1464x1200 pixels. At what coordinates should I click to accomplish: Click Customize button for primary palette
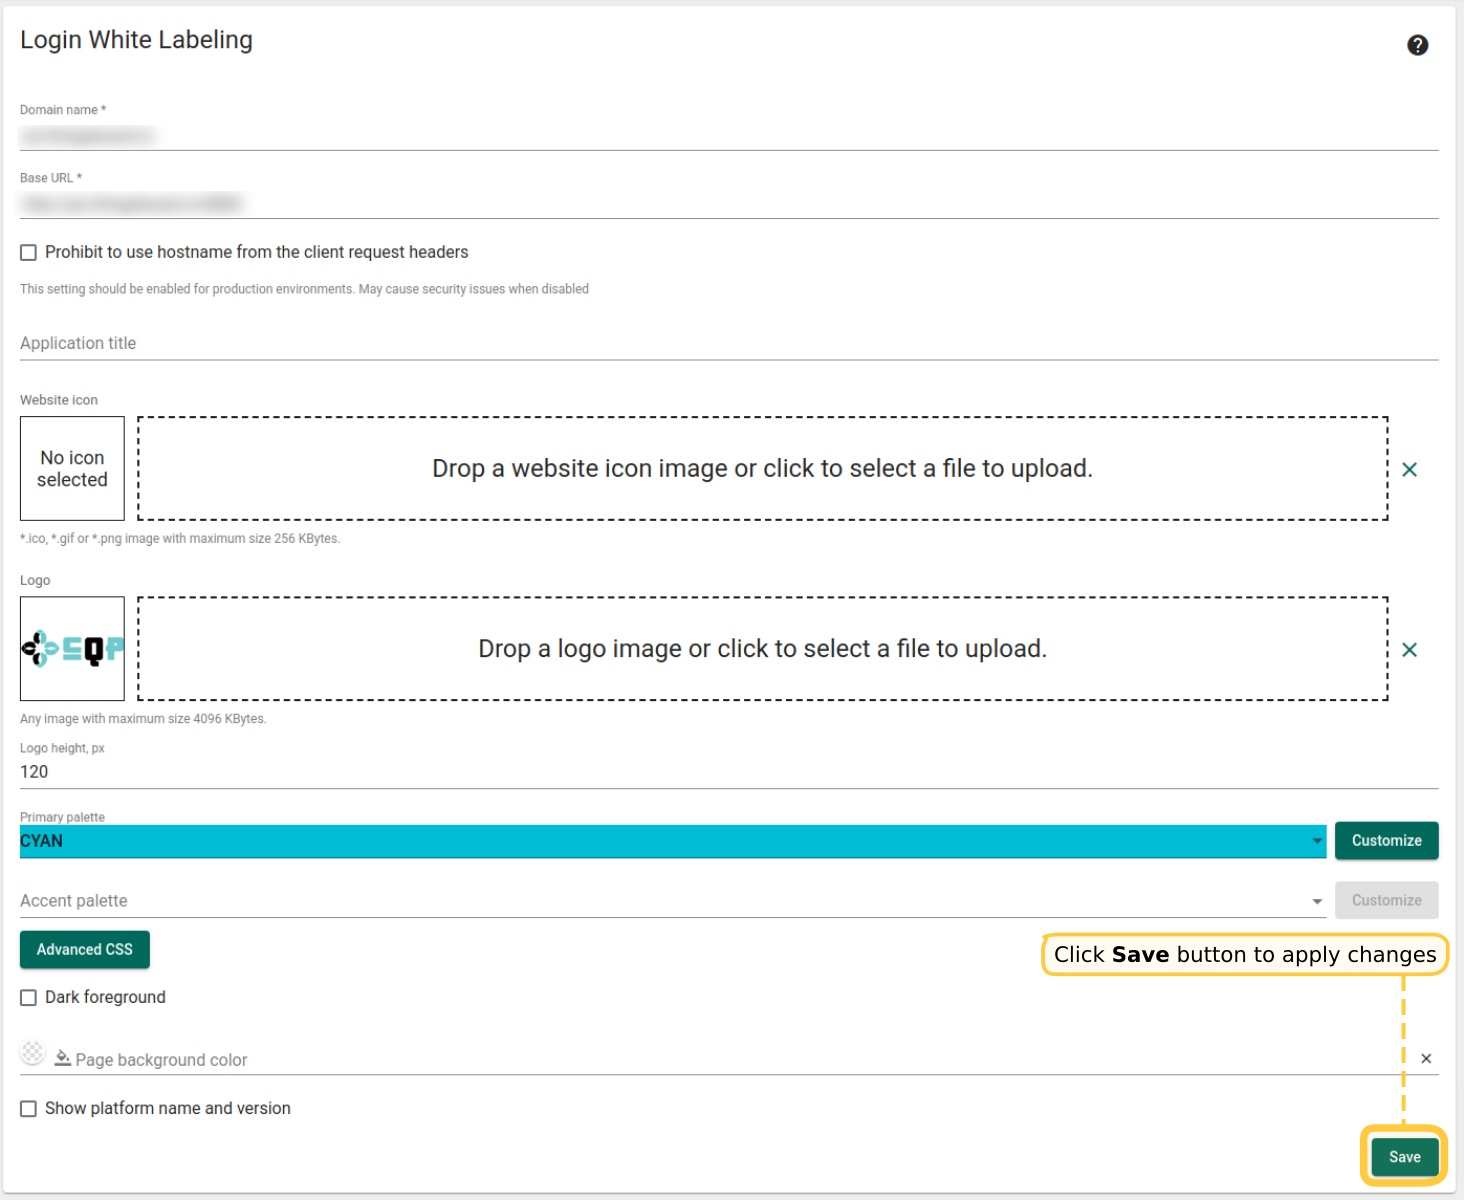coord(1386,841)
